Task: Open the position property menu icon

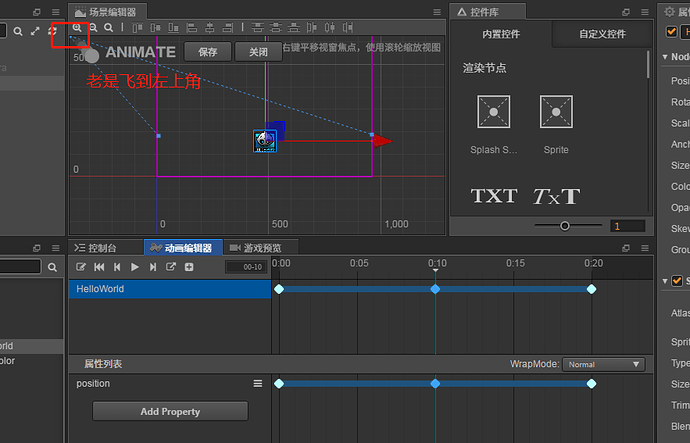Action: [257, 384]
